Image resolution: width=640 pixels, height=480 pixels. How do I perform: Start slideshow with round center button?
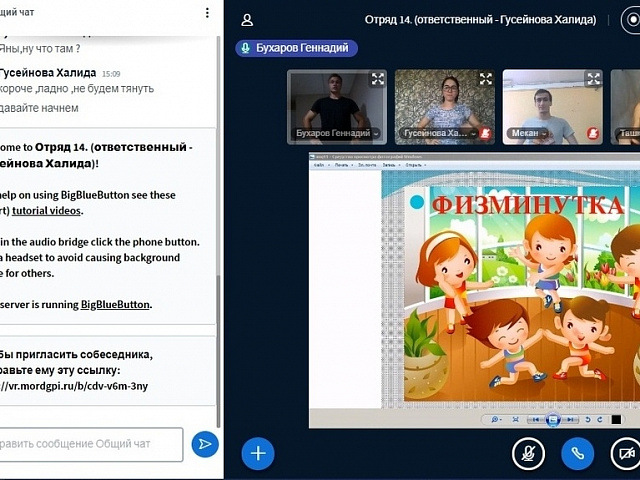click(553, 420)
